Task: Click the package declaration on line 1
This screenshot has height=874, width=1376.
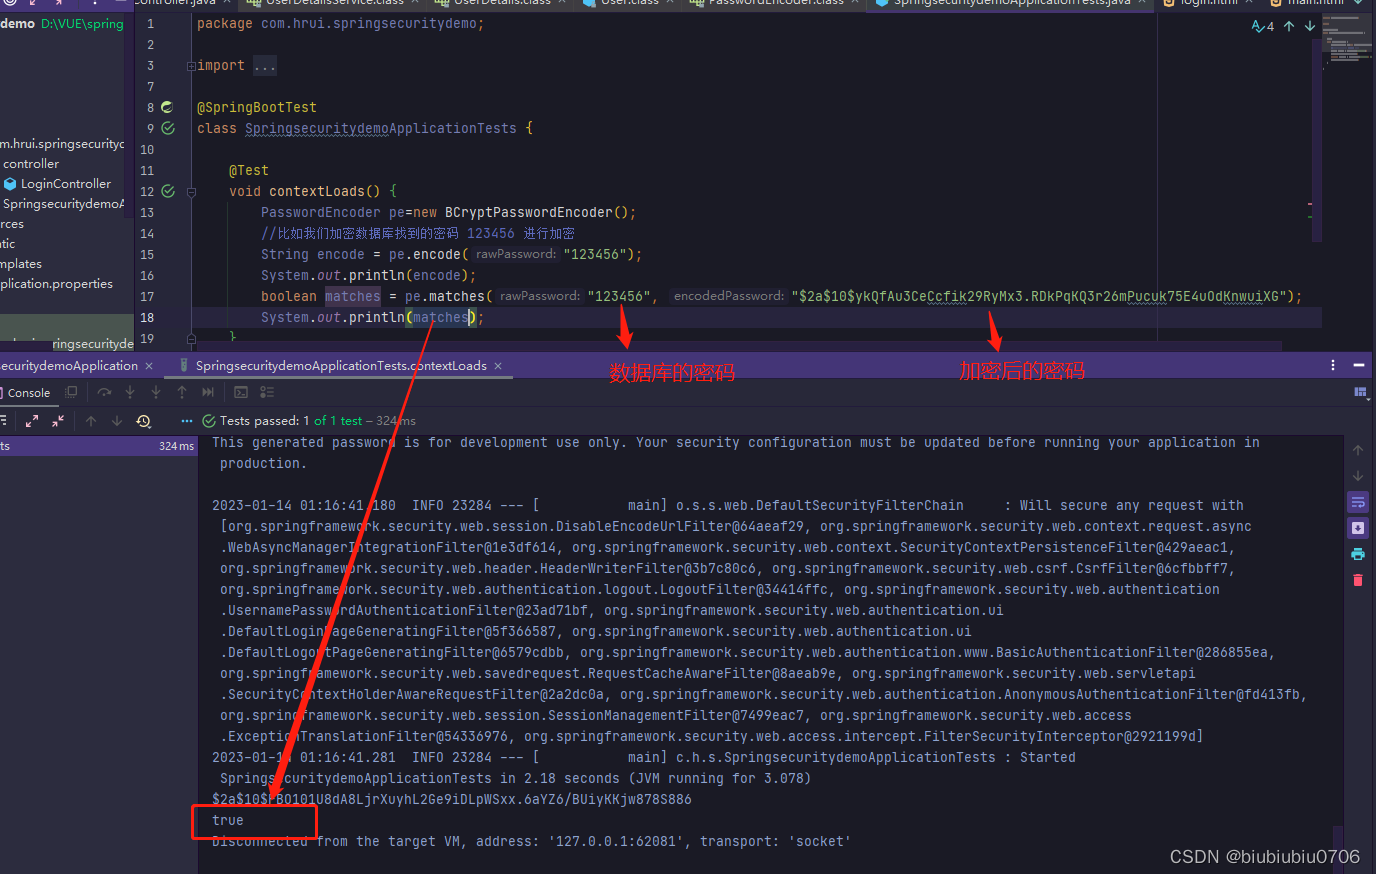Action: coord(341,23)
